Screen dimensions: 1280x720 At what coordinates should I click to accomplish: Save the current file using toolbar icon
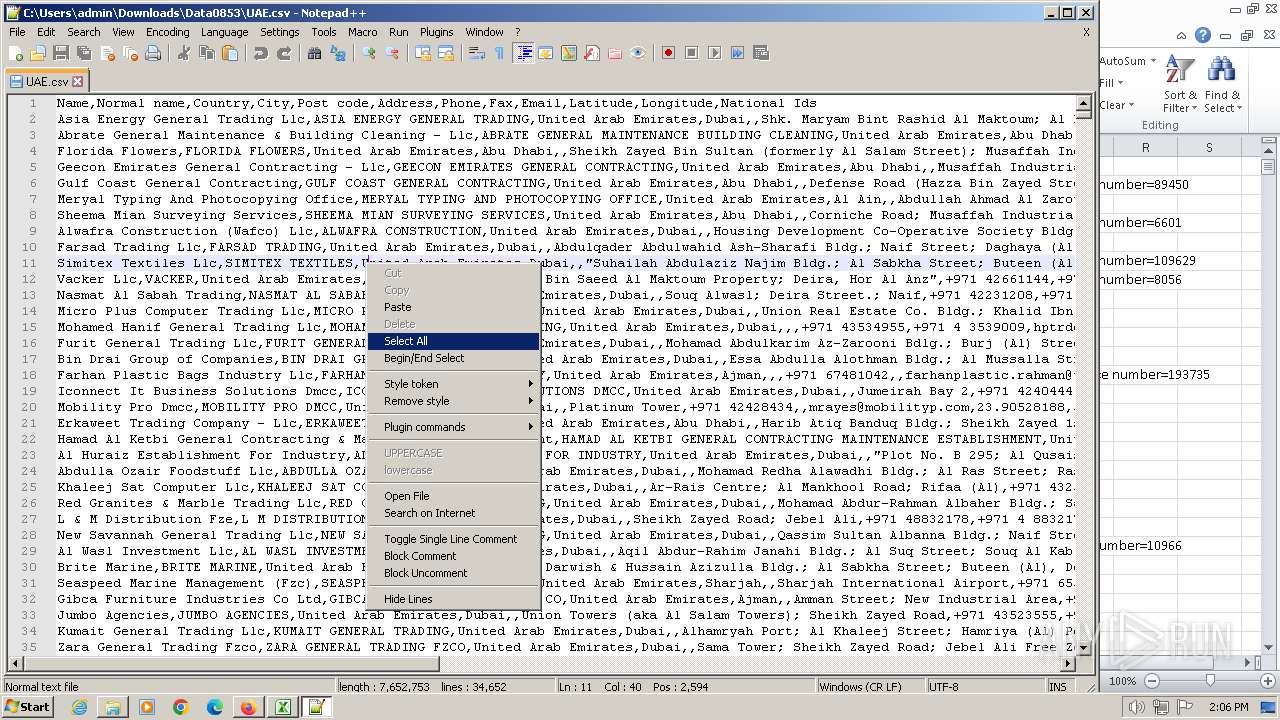point(61,53)
